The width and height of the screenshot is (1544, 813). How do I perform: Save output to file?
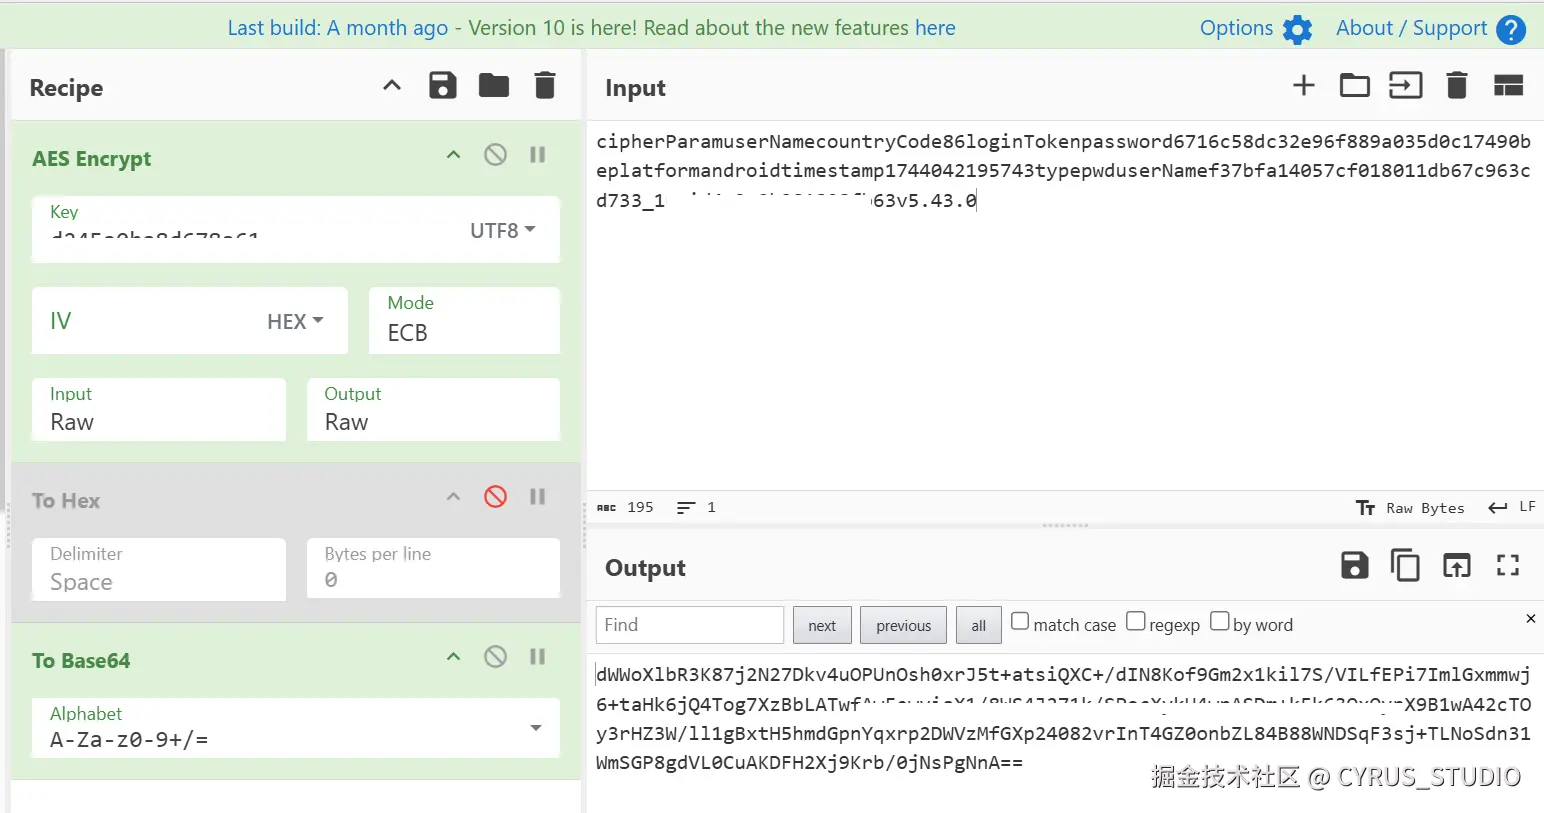pyautogui.click(x=1355, y=566)
